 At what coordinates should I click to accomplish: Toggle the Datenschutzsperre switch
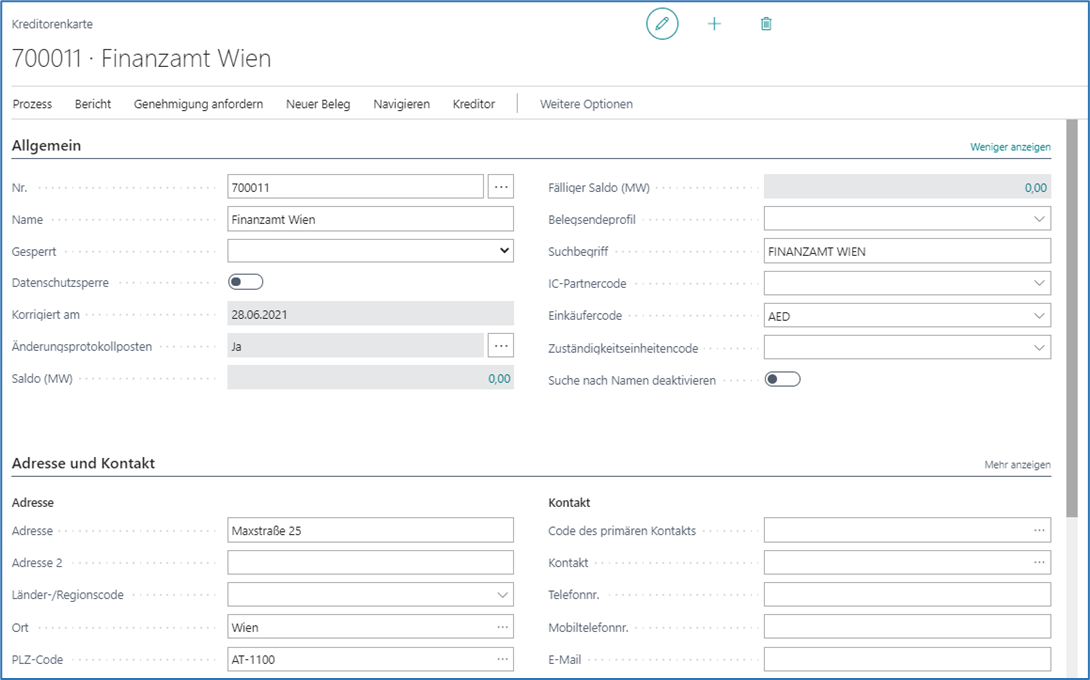(x=246, y=282)
